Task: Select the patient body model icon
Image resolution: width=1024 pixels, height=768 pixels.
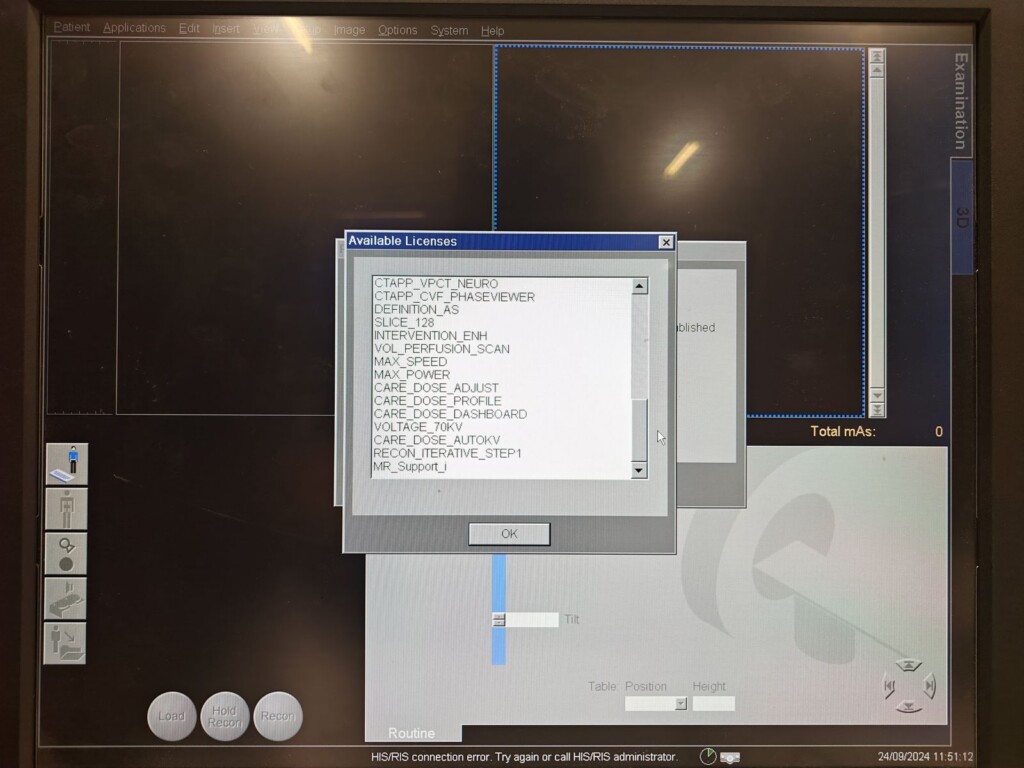Action: pos(66,509)
